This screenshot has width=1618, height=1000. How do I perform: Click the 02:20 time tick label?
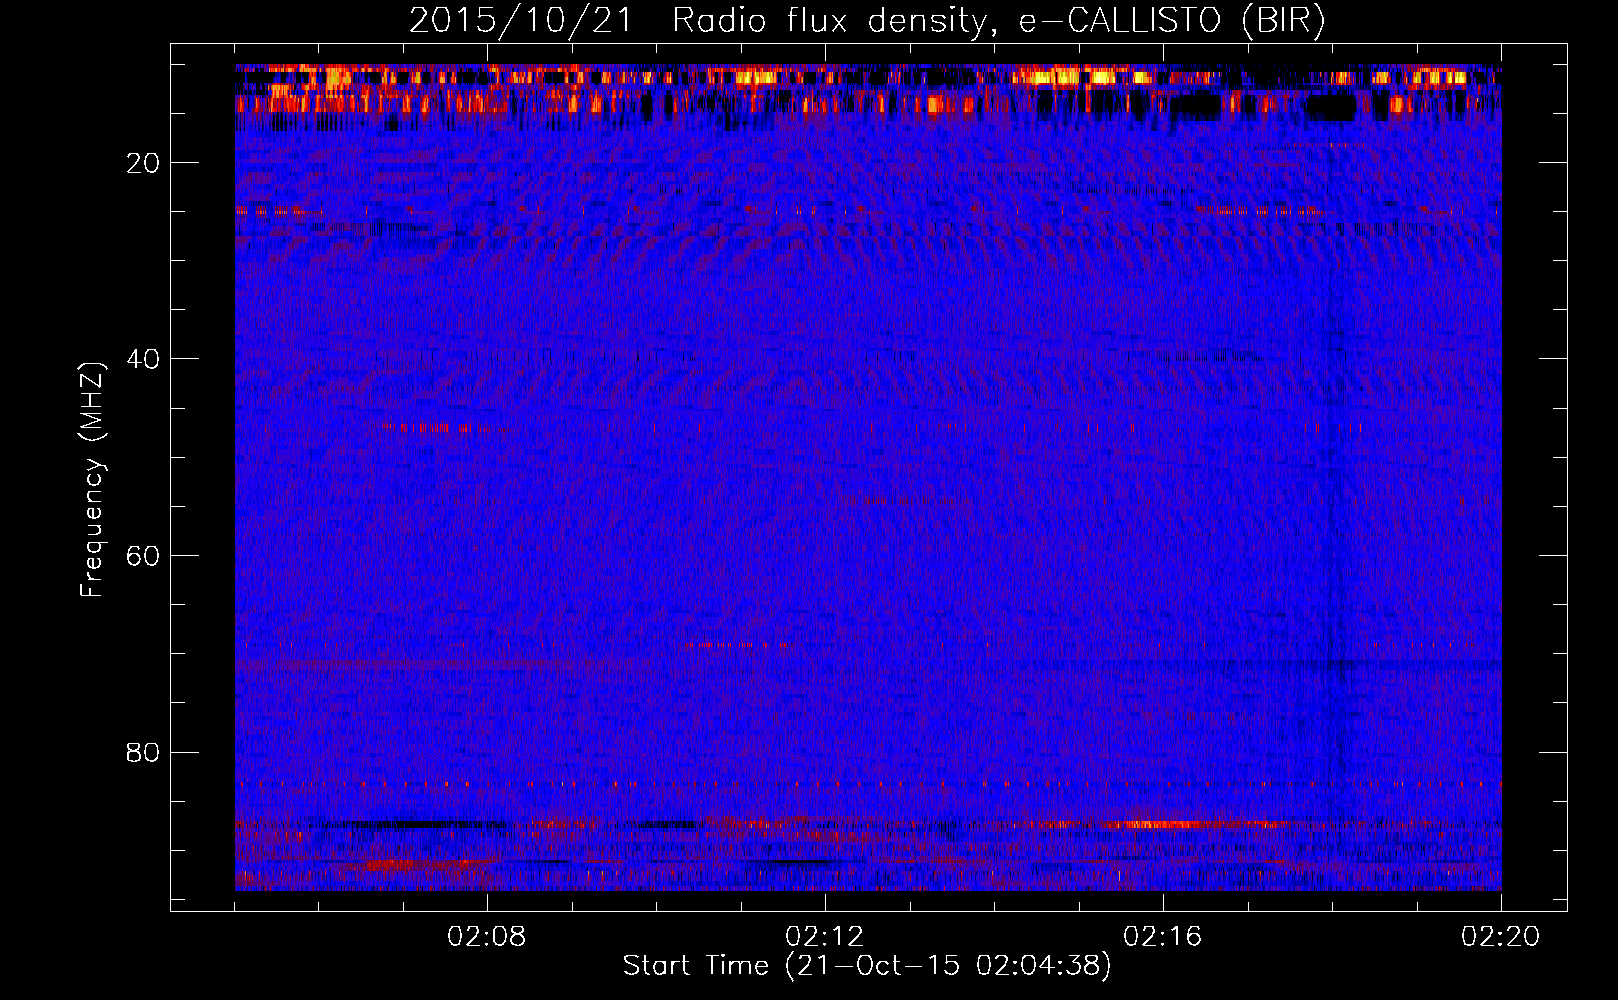[x=1501, y=937]
